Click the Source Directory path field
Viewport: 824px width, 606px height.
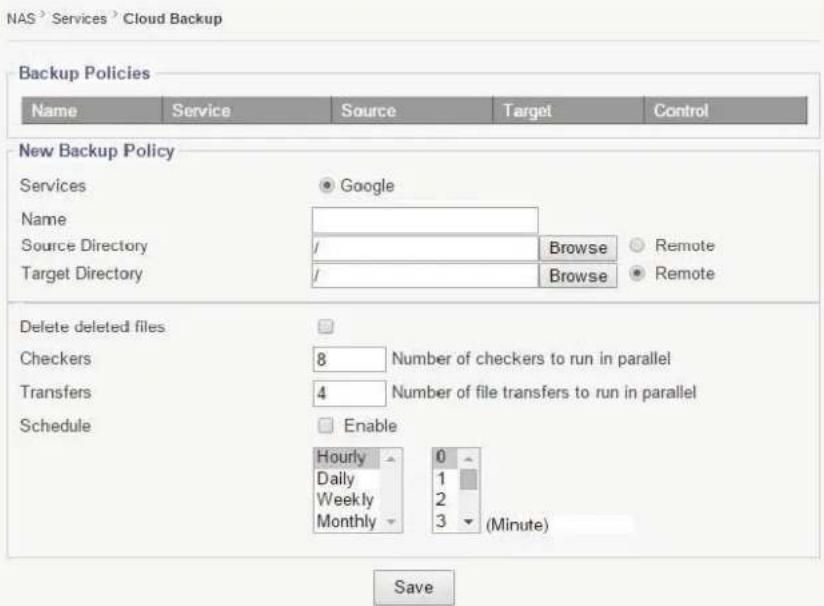pyautogui.click(x=425, y=248)
